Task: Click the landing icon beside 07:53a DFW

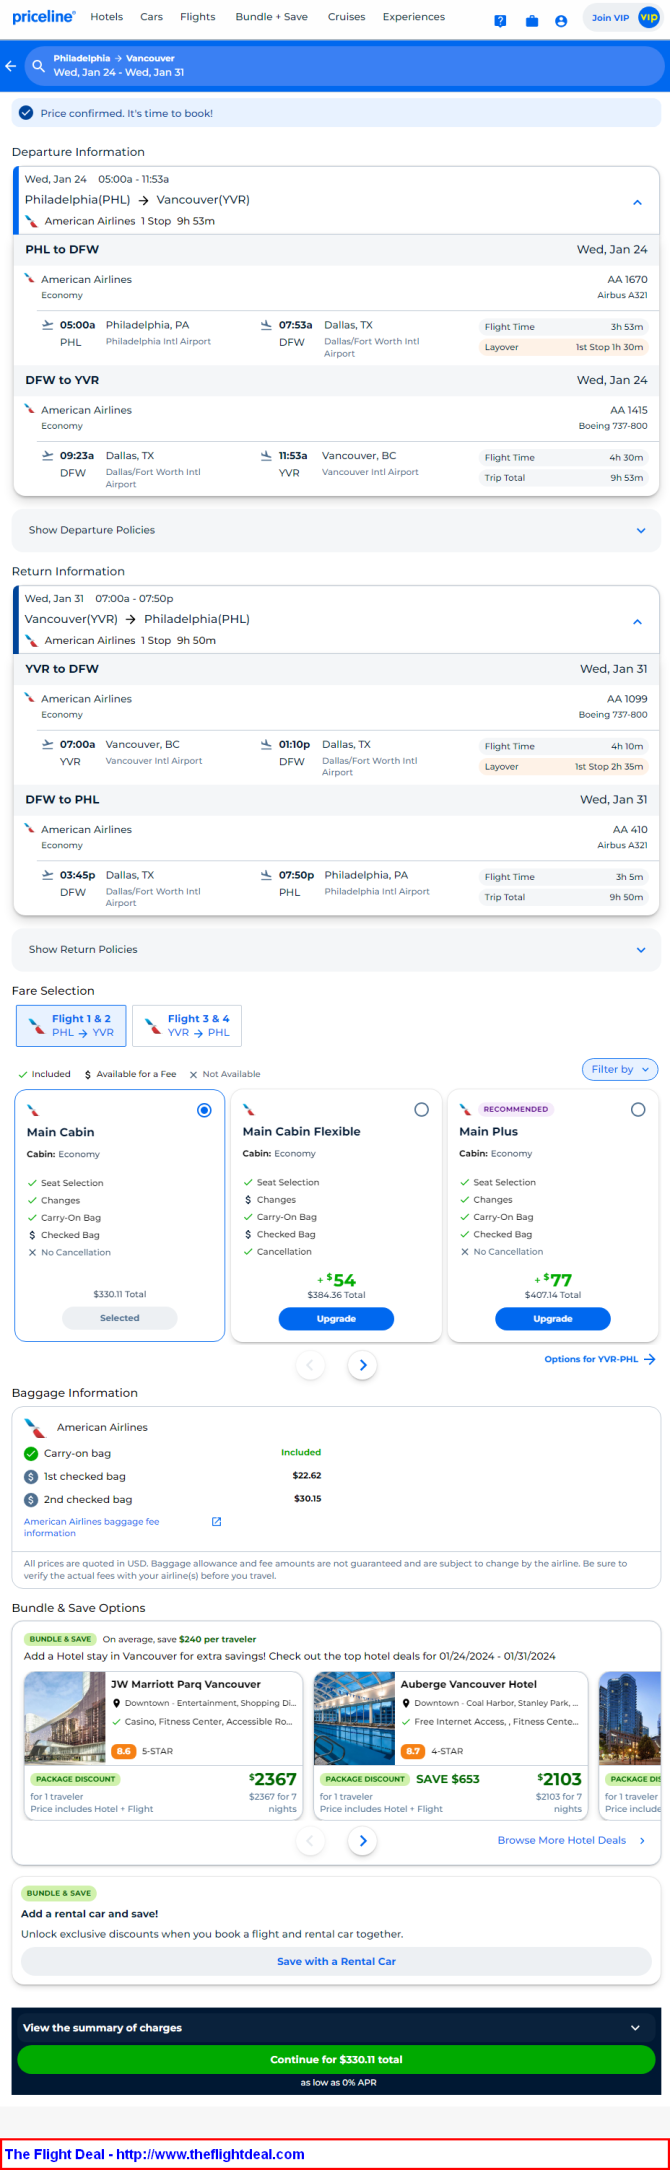Action: pyautogui.click(x=266, y=325)
